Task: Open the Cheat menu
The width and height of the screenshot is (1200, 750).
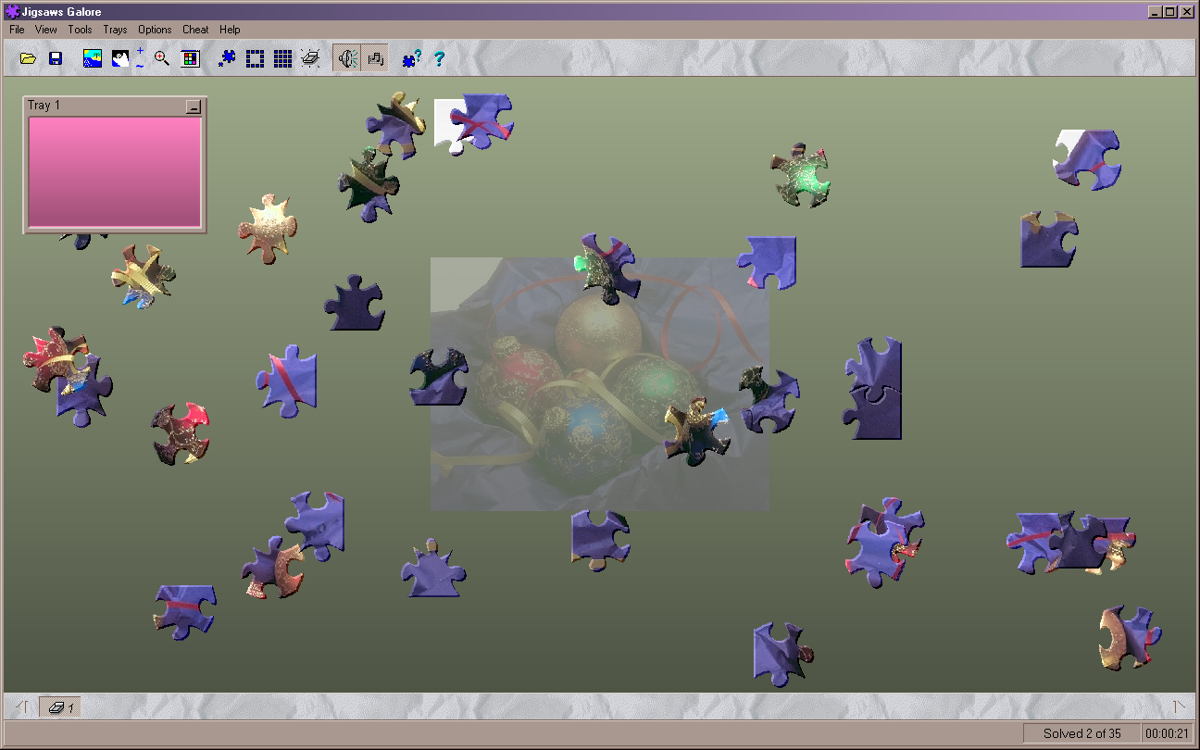Action: pyautogui.click(x=195, y=29)
